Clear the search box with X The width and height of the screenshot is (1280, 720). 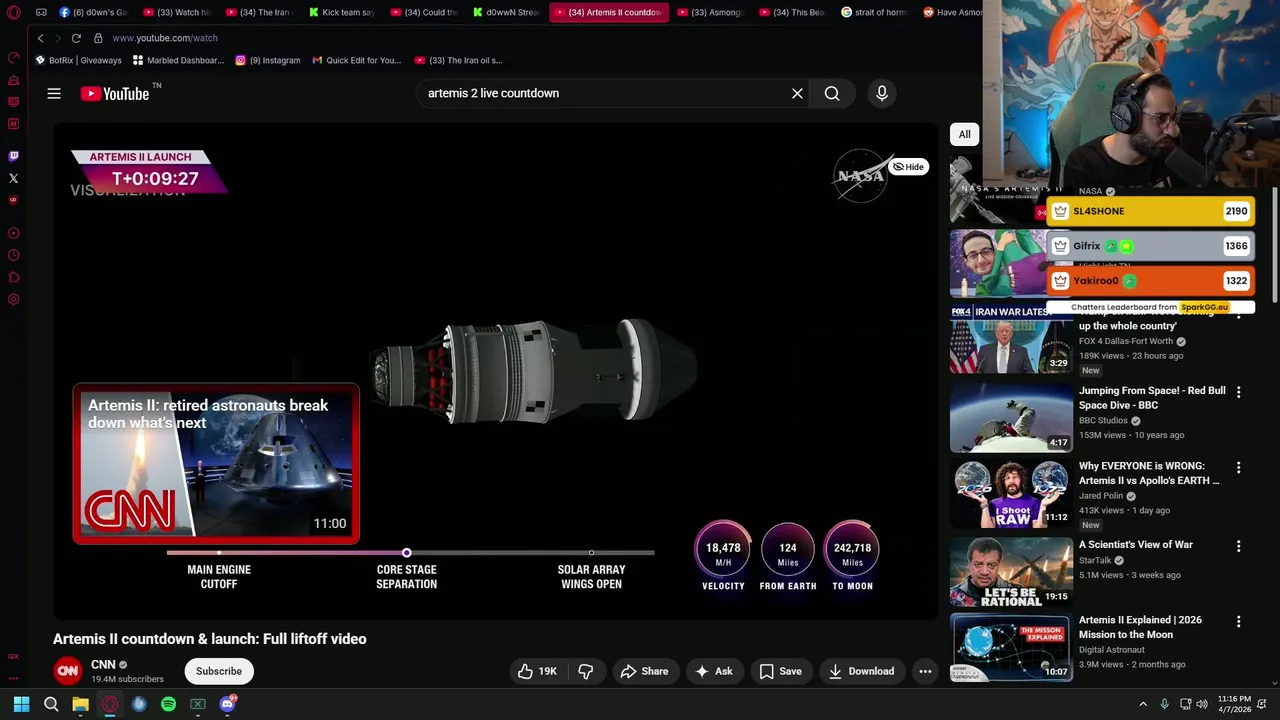797,93
